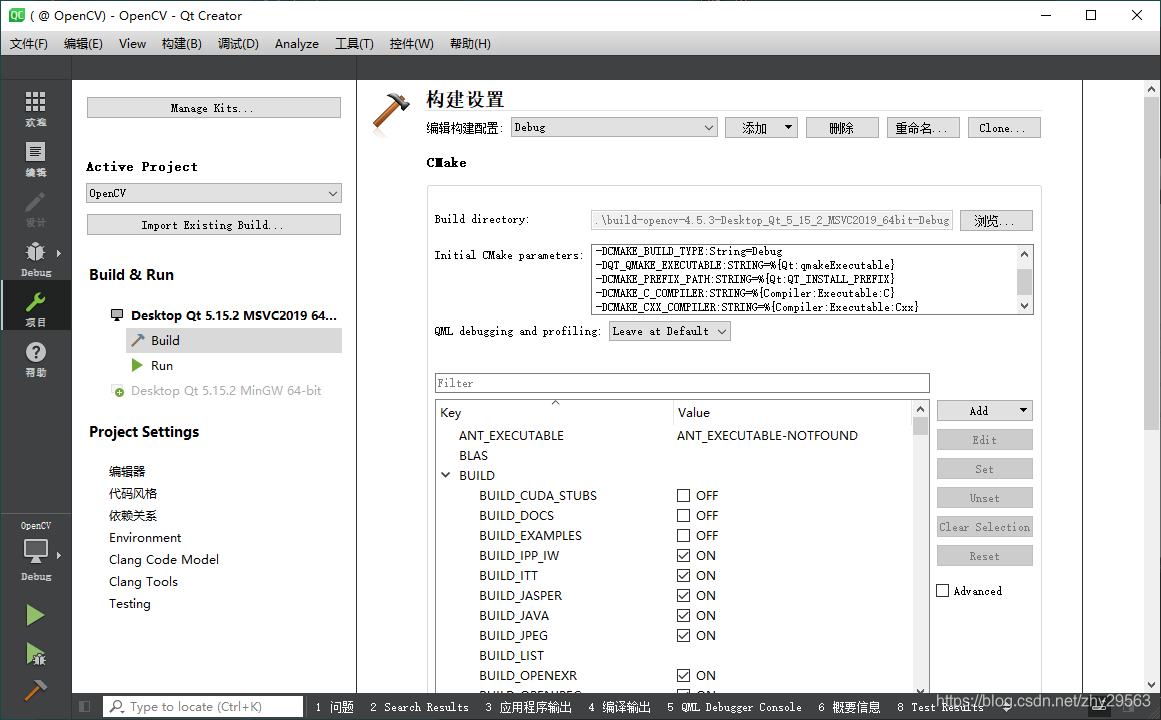
Task: Open the 文件(F) menu
Action: tap(29, 44)
